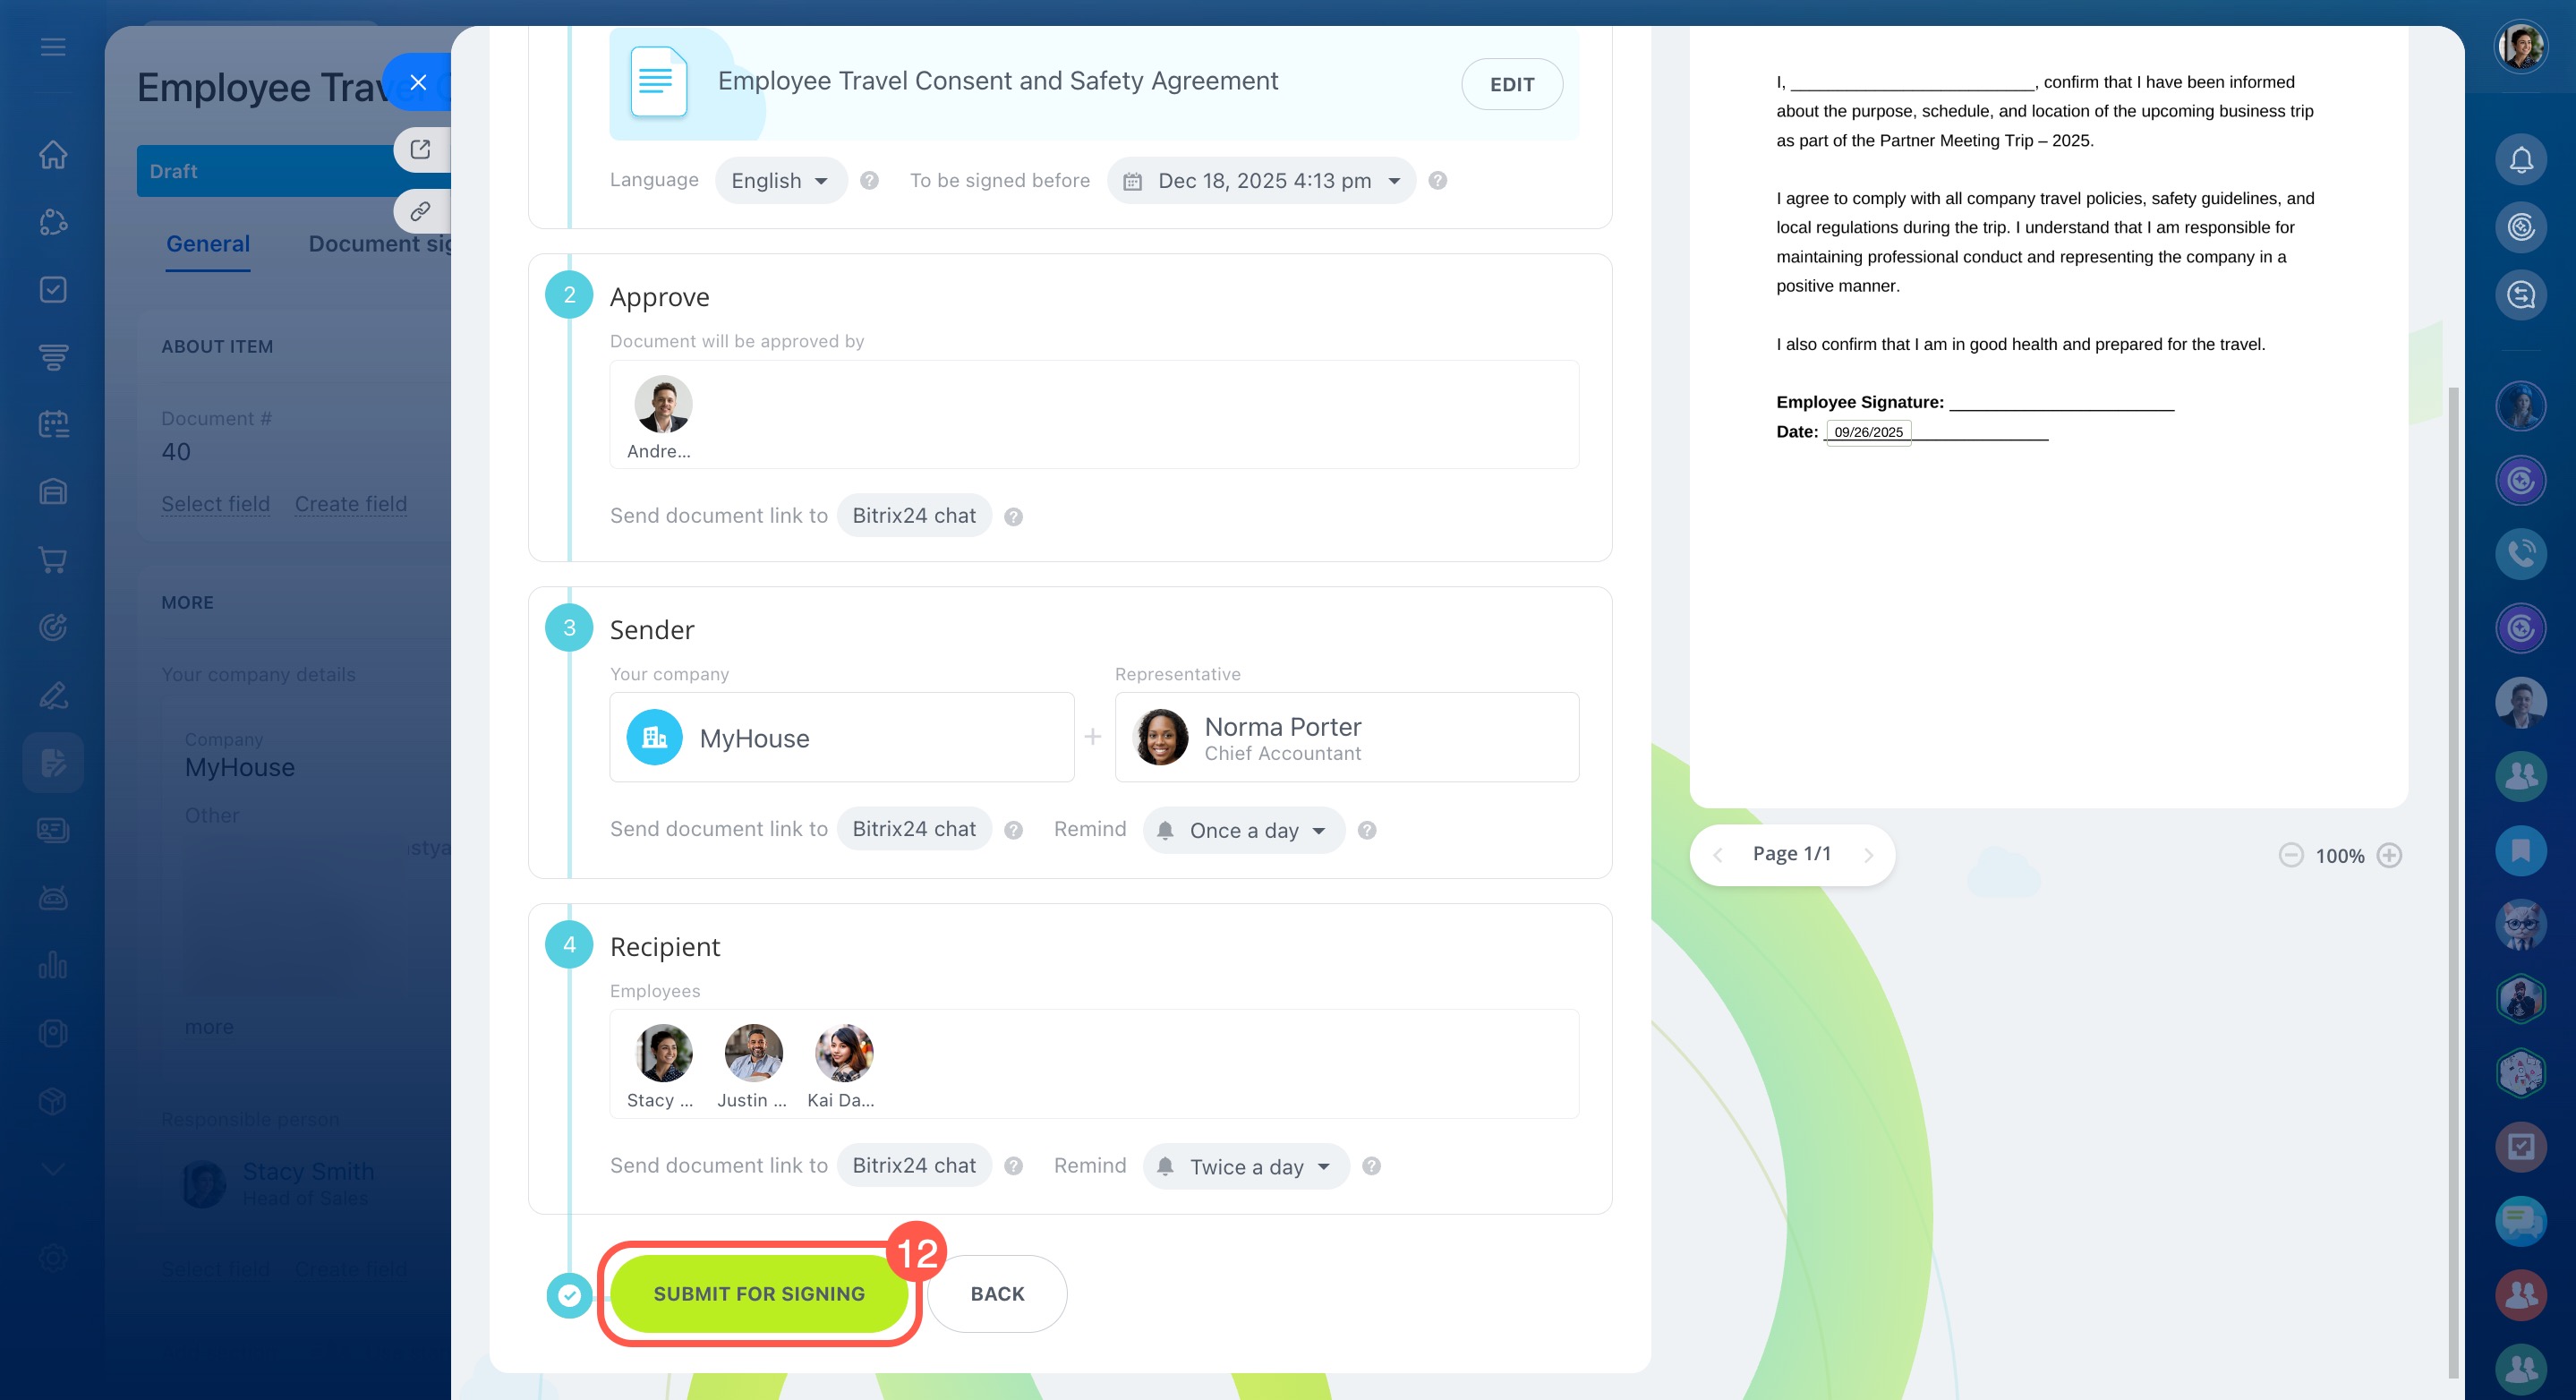The height and width of the screenshot is (1400, 2576).
Task: Open Sender remind dropdown Once a day
Action: point(1243,830)
